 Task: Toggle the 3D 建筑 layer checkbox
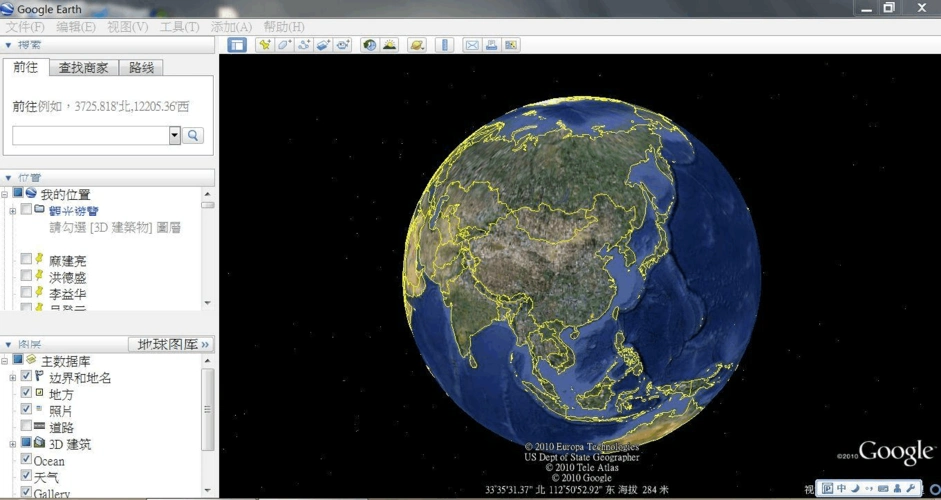point(26,442)
